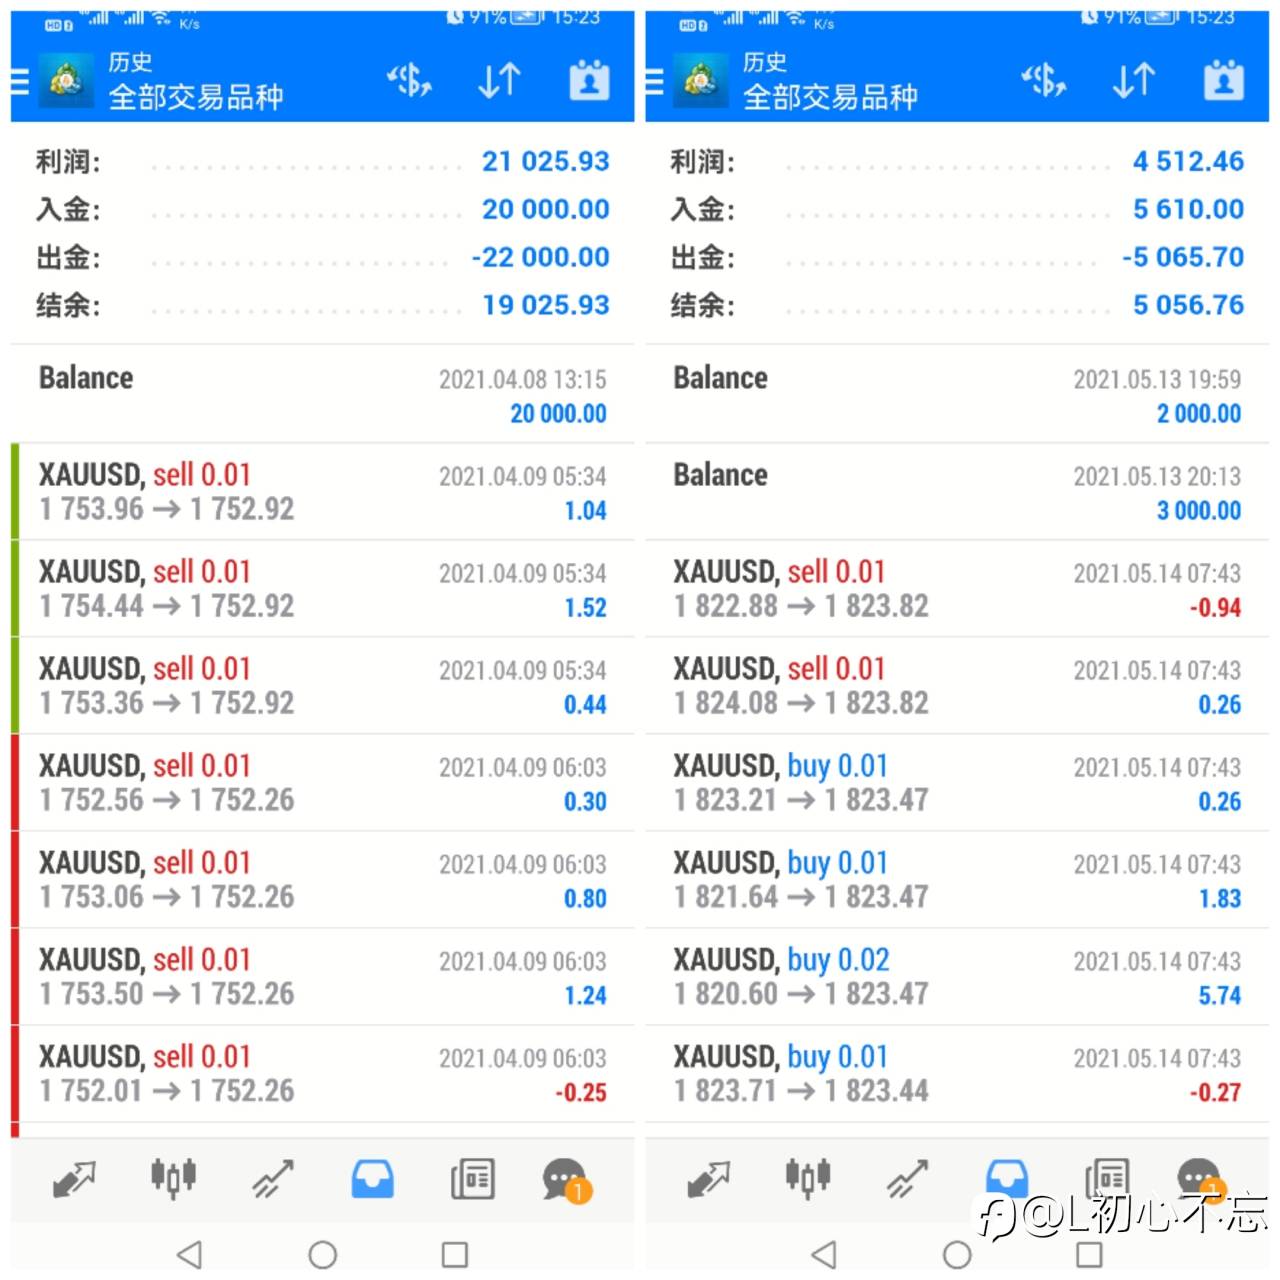The width and height of the screenshot is (1280, 1280).
Task: Open the buy trade 1 823.71 → 1 823.44
Action: point(957,1074)
